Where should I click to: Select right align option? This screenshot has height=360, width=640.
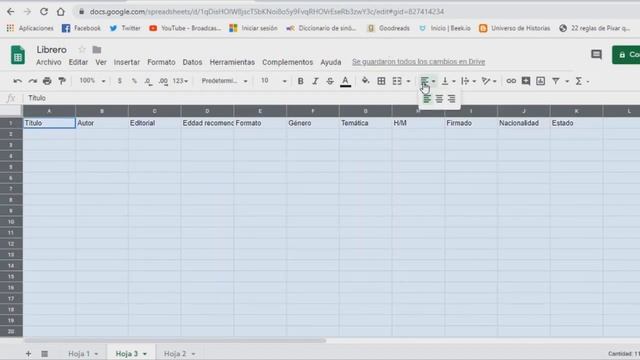451,99
